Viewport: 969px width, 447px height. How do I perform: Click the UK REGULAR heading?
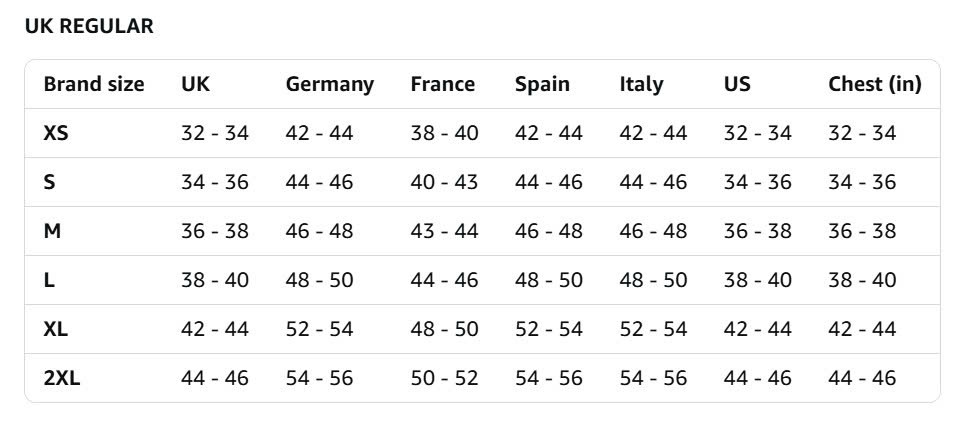[89, 26]
